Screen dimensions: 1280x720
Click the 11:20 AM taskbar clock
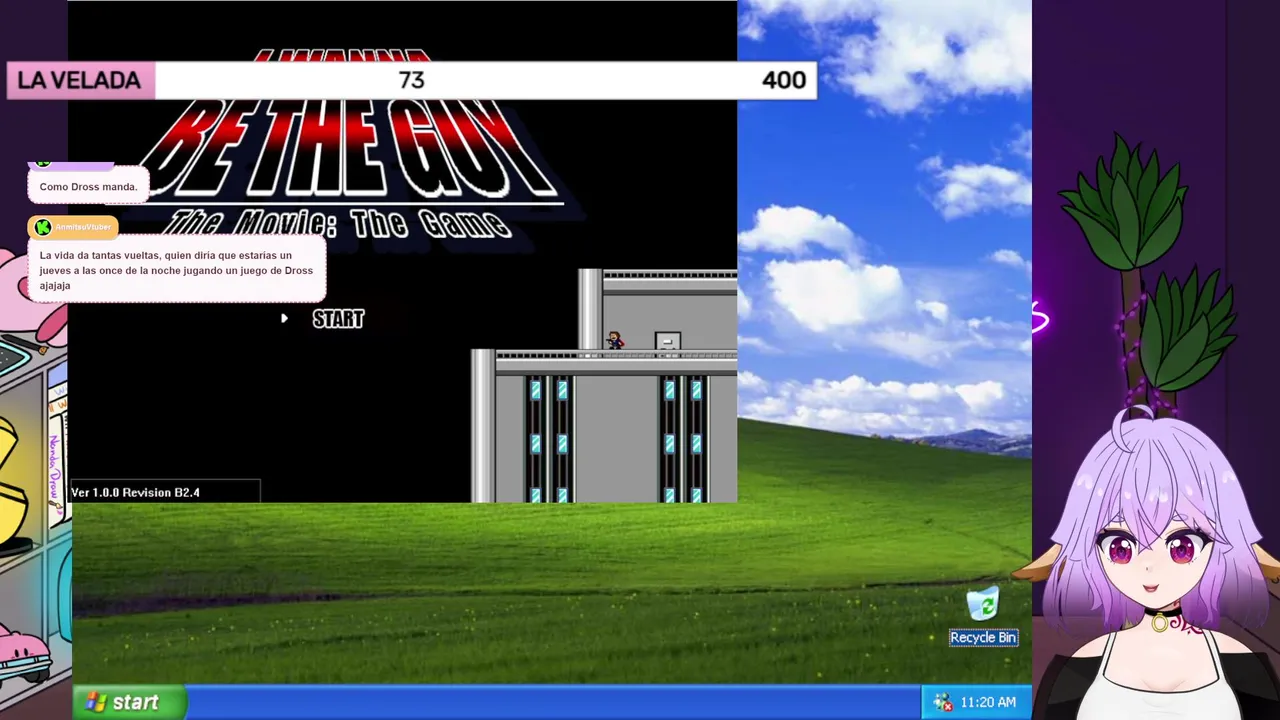click(988, 702)
